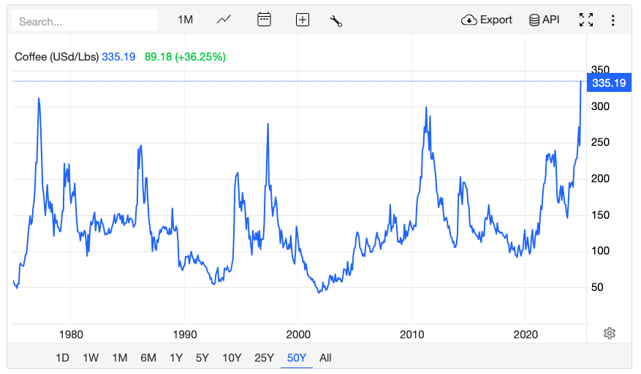
Task: Click the 1980 x-axis label
Action: (x=71, y=335)
